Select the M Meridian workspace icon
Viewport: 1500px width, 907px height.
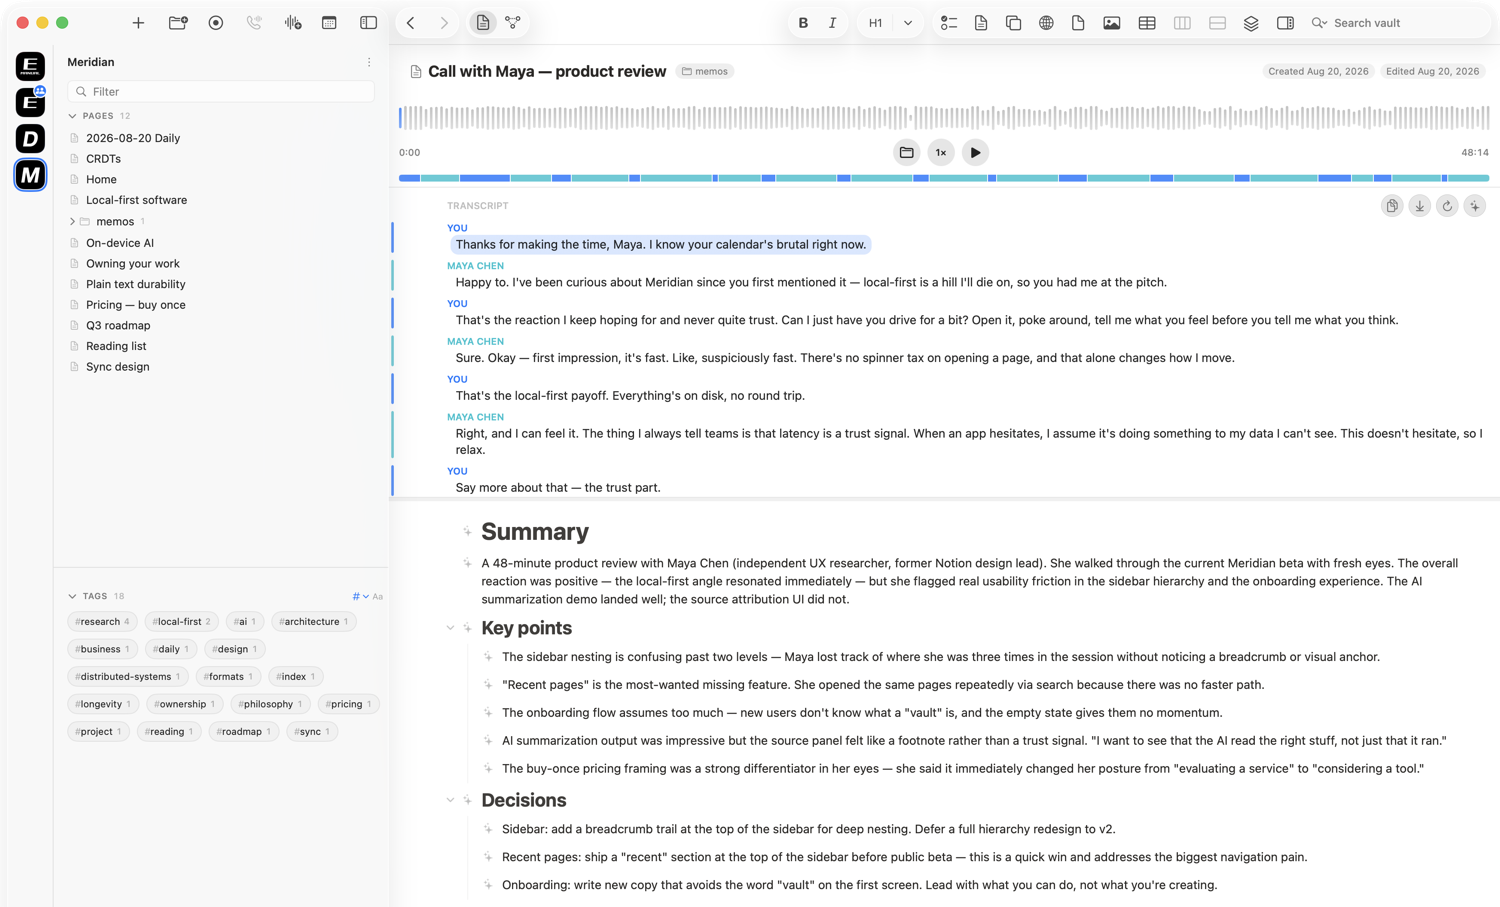click(30, 175)
